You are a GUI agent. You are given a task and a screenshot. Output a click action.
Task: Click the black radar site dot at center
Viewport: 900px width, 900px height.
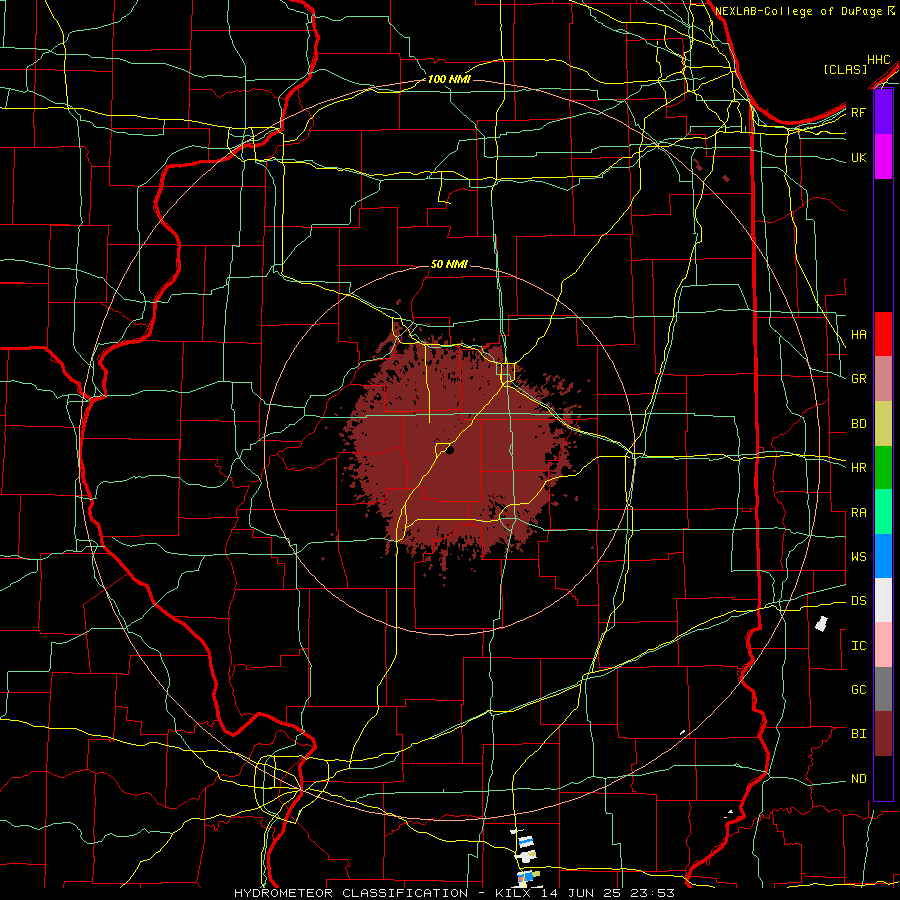point(450,451)
